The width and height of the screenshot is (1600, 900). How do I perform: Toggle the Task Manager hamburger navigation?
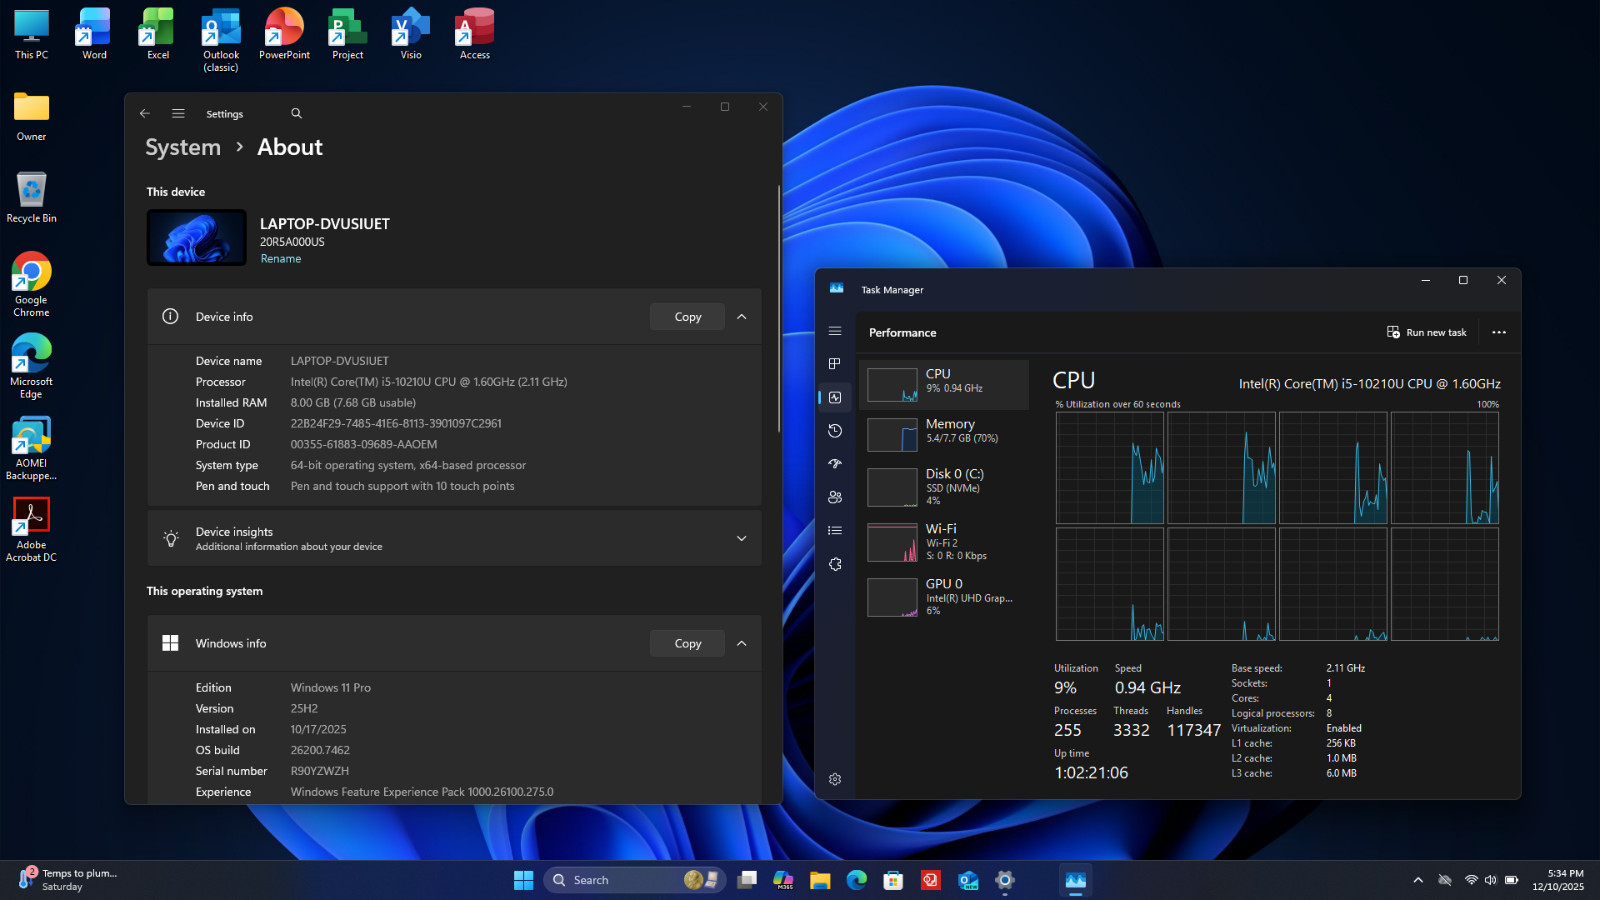835,331
